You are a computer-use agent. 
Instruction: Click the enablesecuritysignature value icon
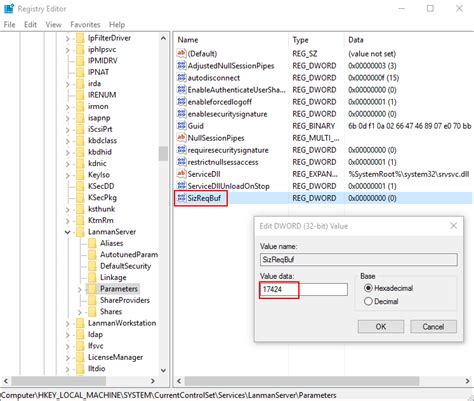pyautogui.click(x=181, y=114)
